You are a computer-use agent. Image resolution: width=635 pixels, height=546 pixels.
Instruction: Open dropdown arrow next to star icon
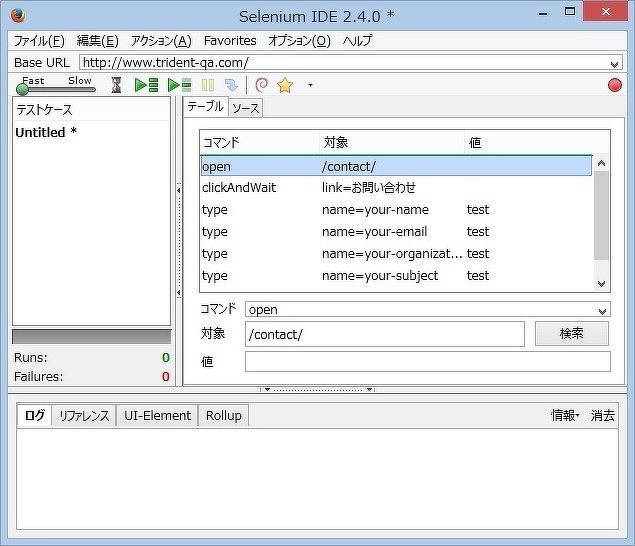point(310,85)
